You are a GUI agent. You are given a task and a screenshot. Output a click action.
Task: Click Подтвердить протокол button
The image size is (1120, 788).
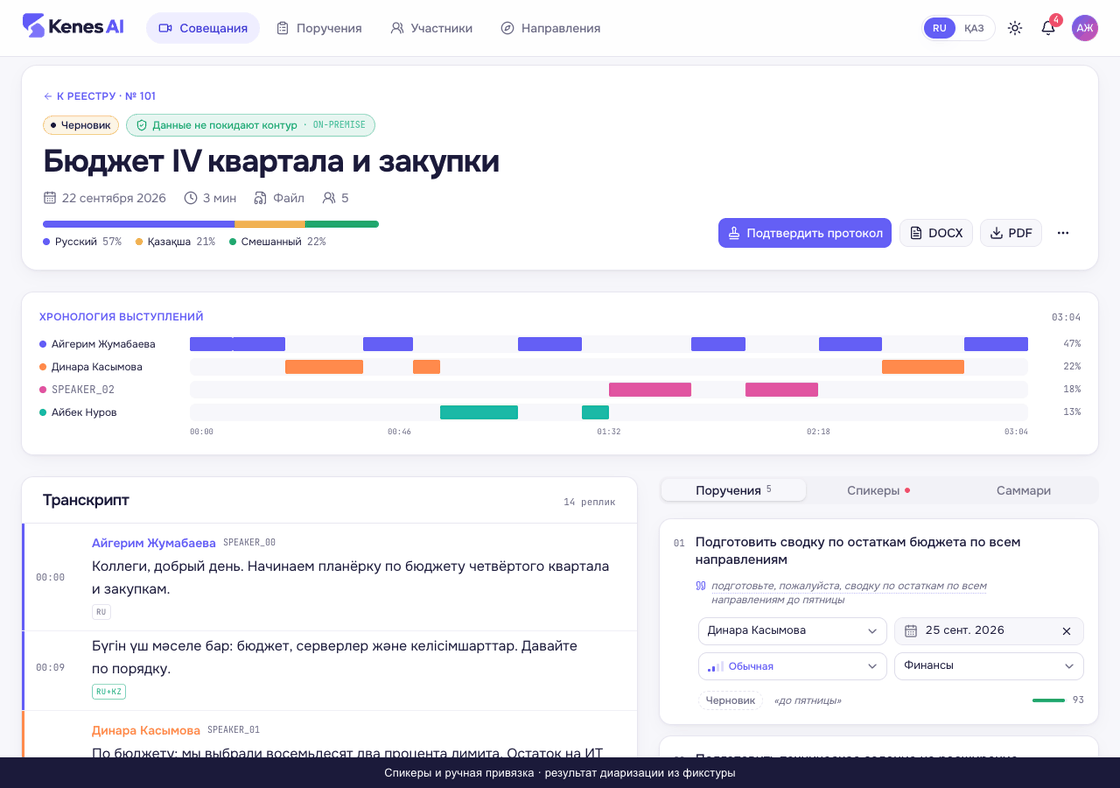804,233
